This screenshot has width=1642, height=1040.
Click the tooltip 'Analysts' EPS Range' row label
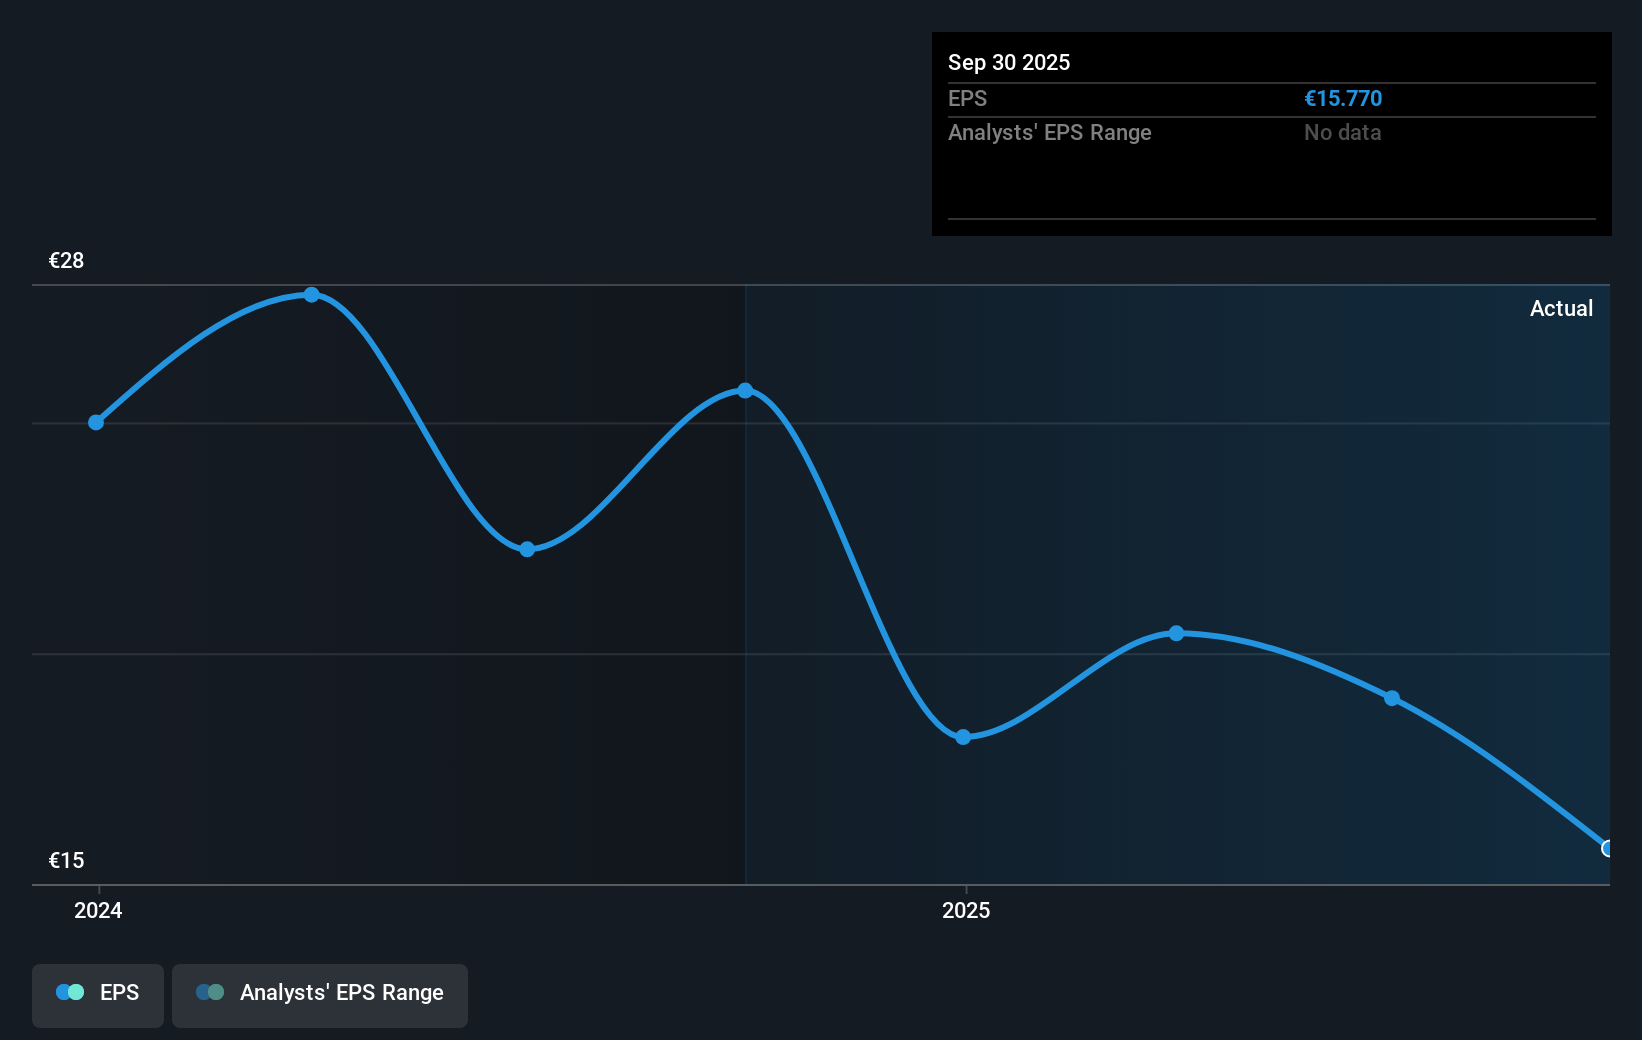click(x=1050, y=132)
